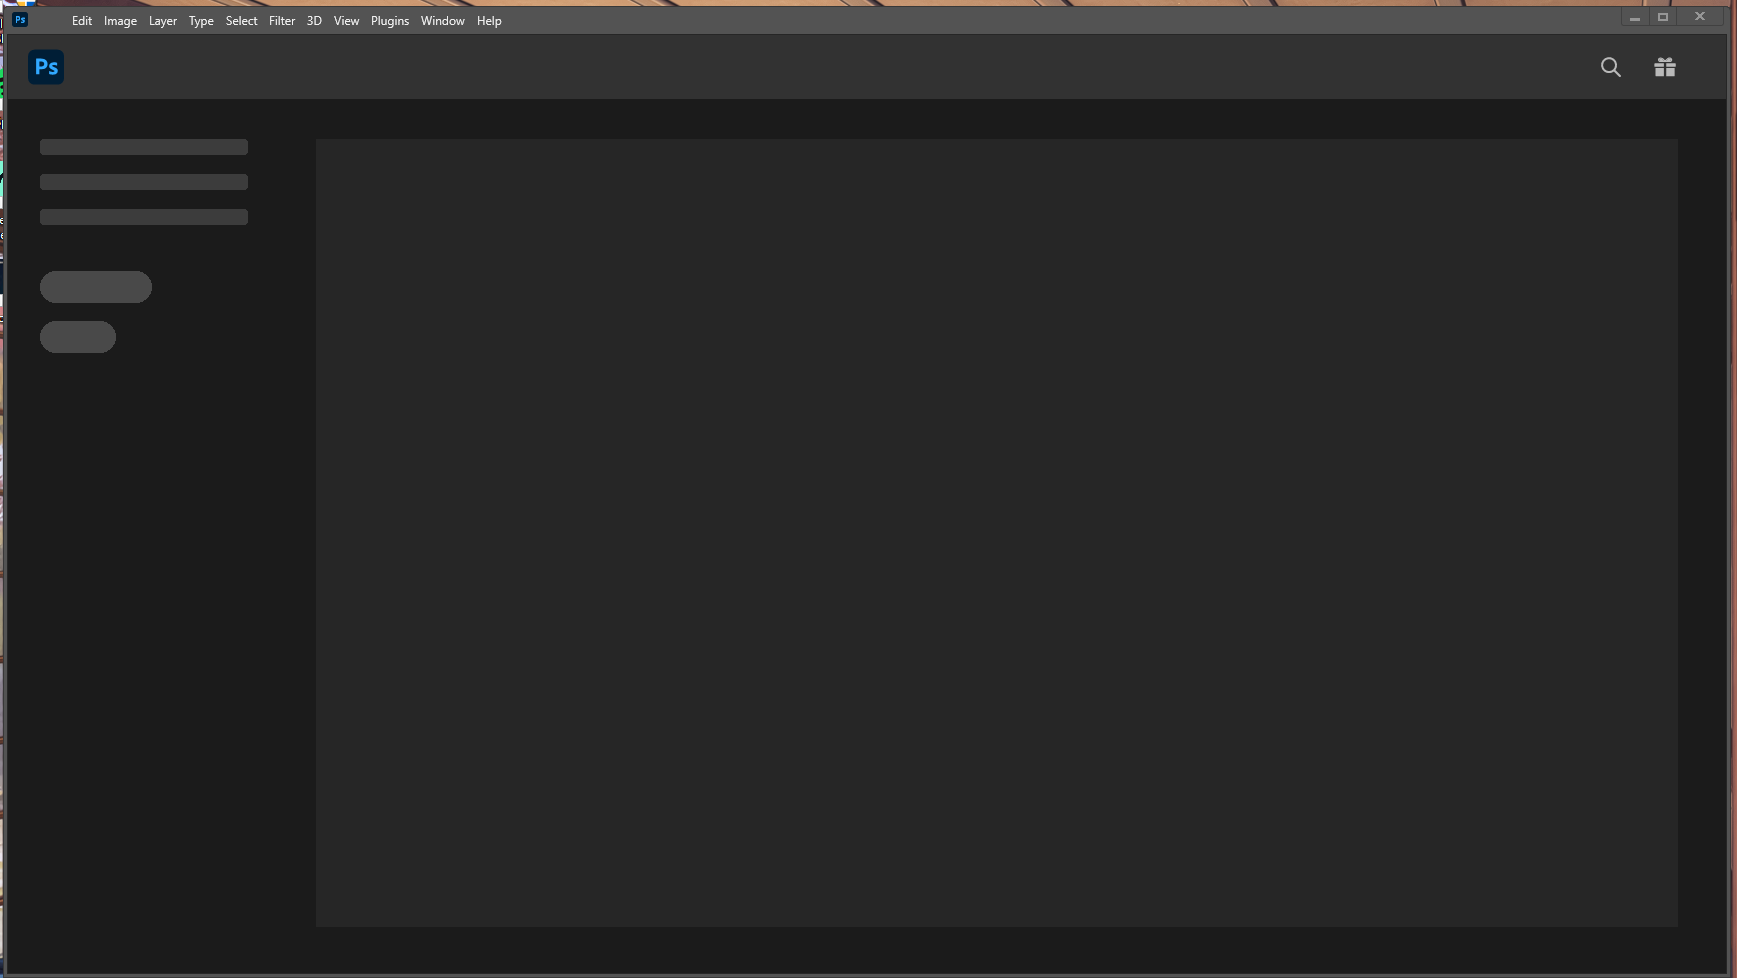Viewport: 1737px width, 978px height.
Task: Open the Plugins menu
Action: (389, 20)
